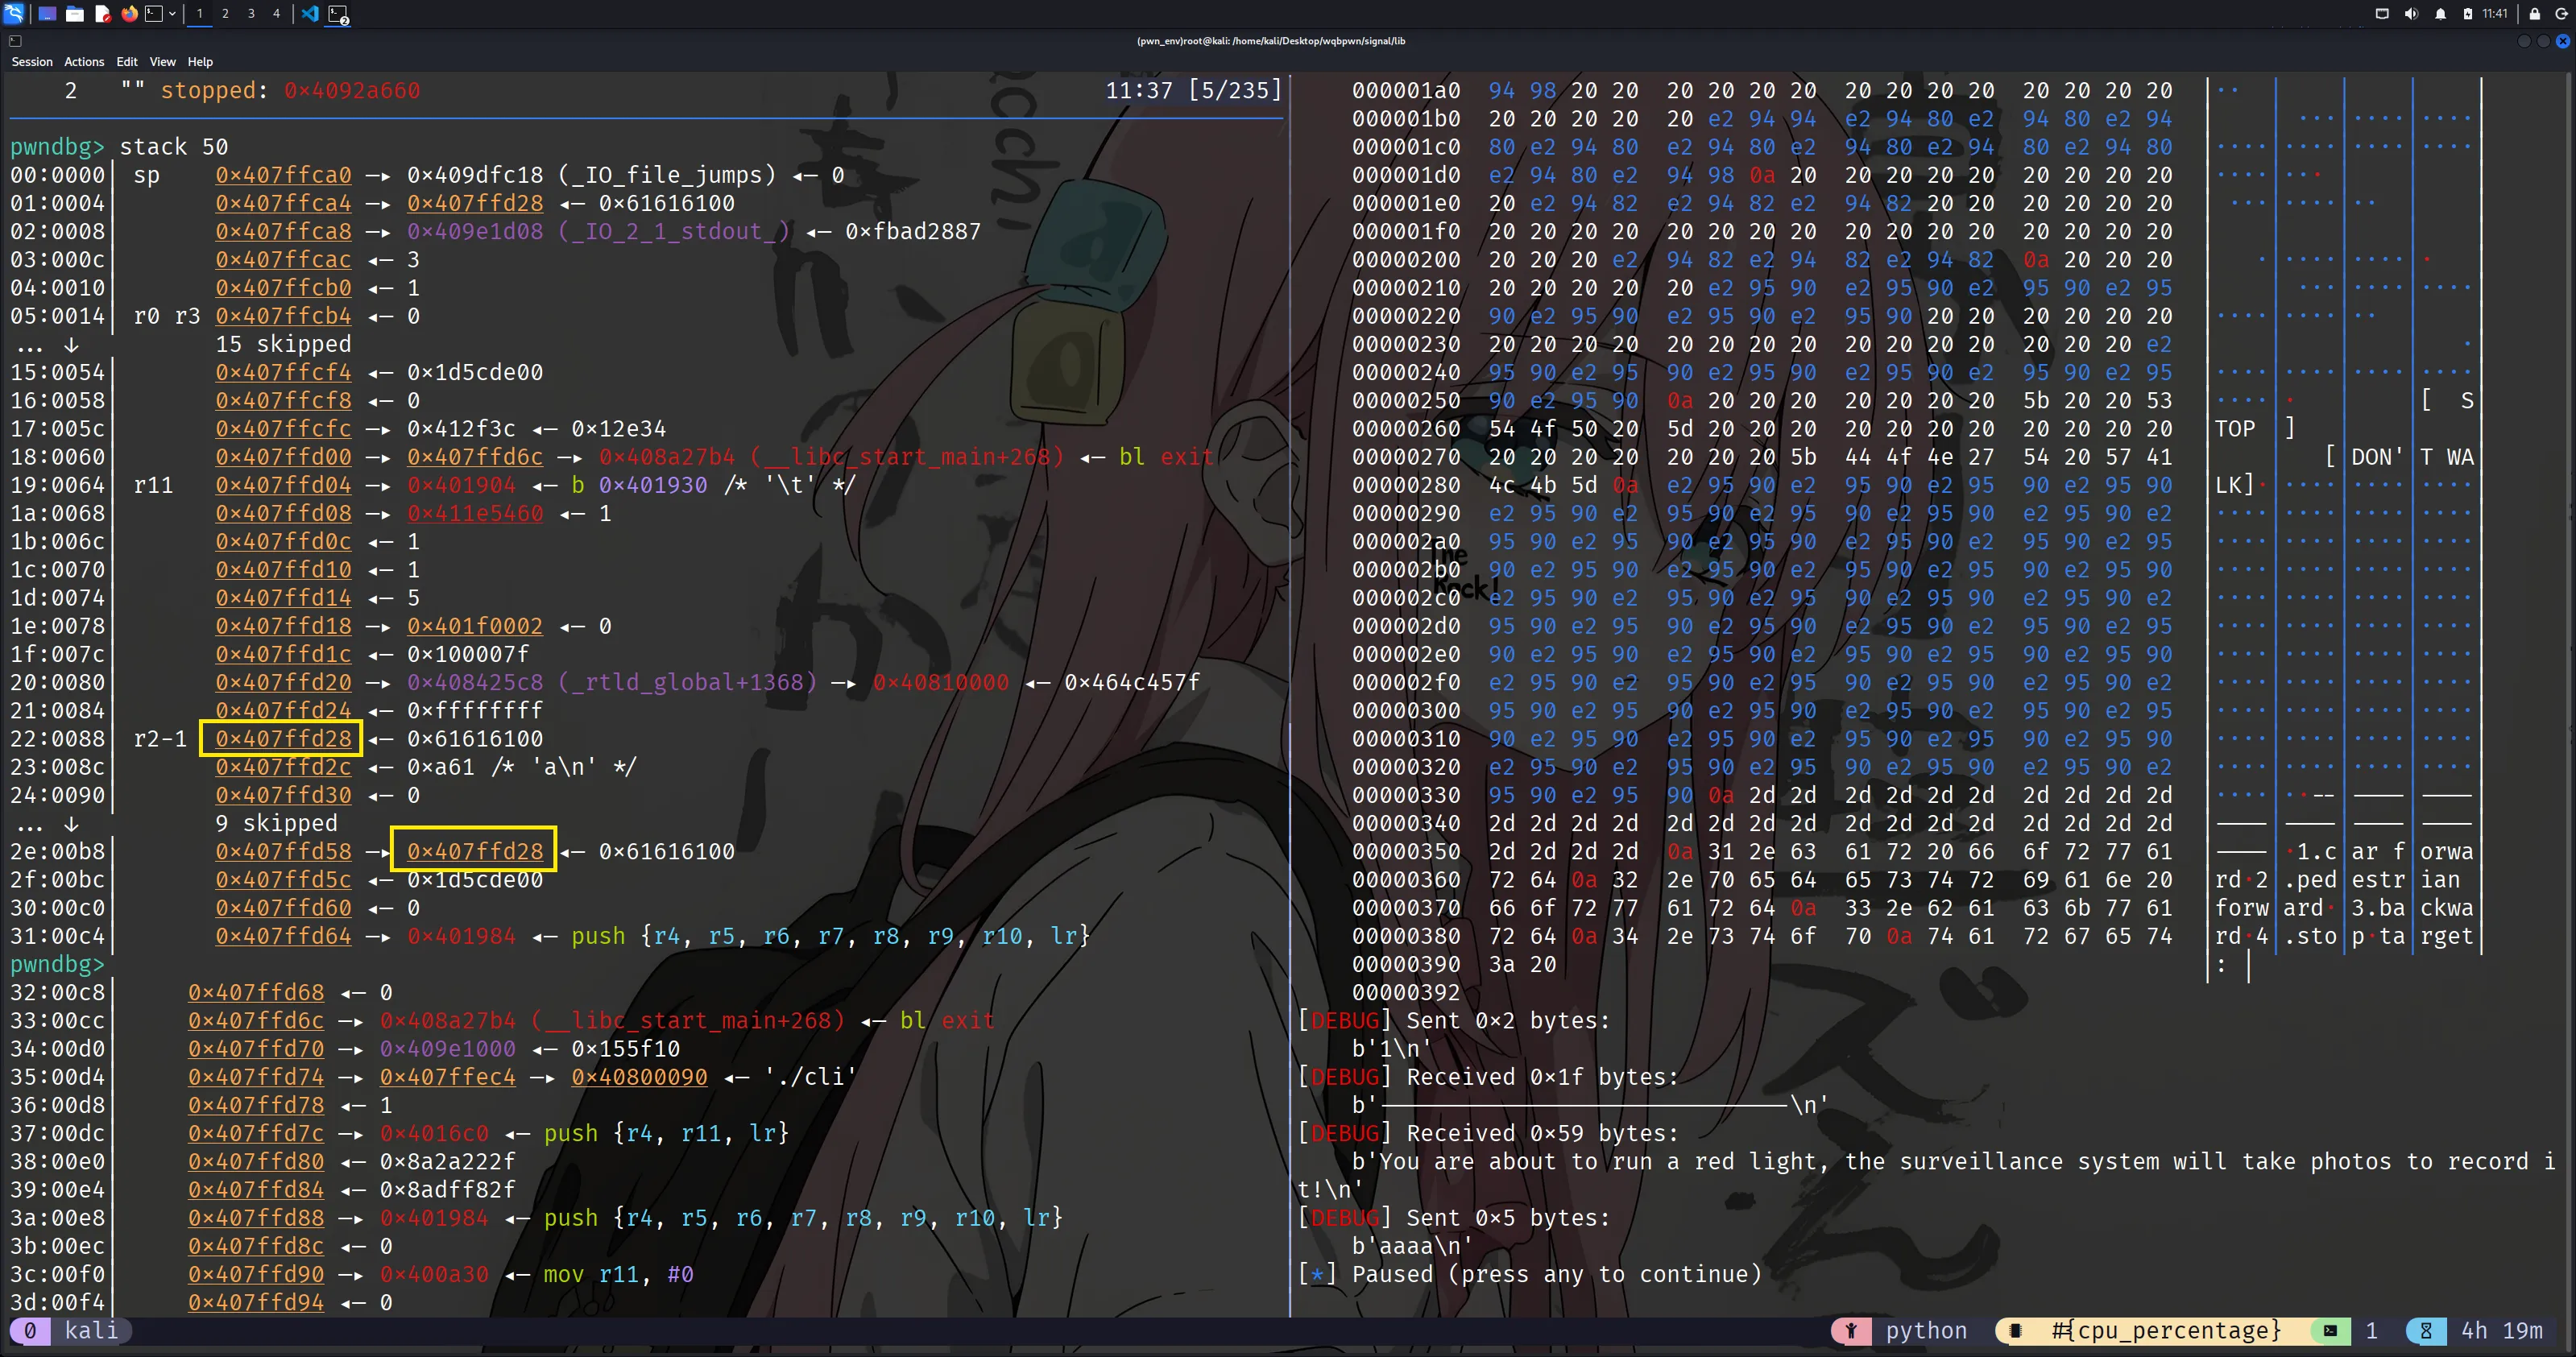Open the Help menu
Screen dimensions: 2576x1357
tap(200, 62)
